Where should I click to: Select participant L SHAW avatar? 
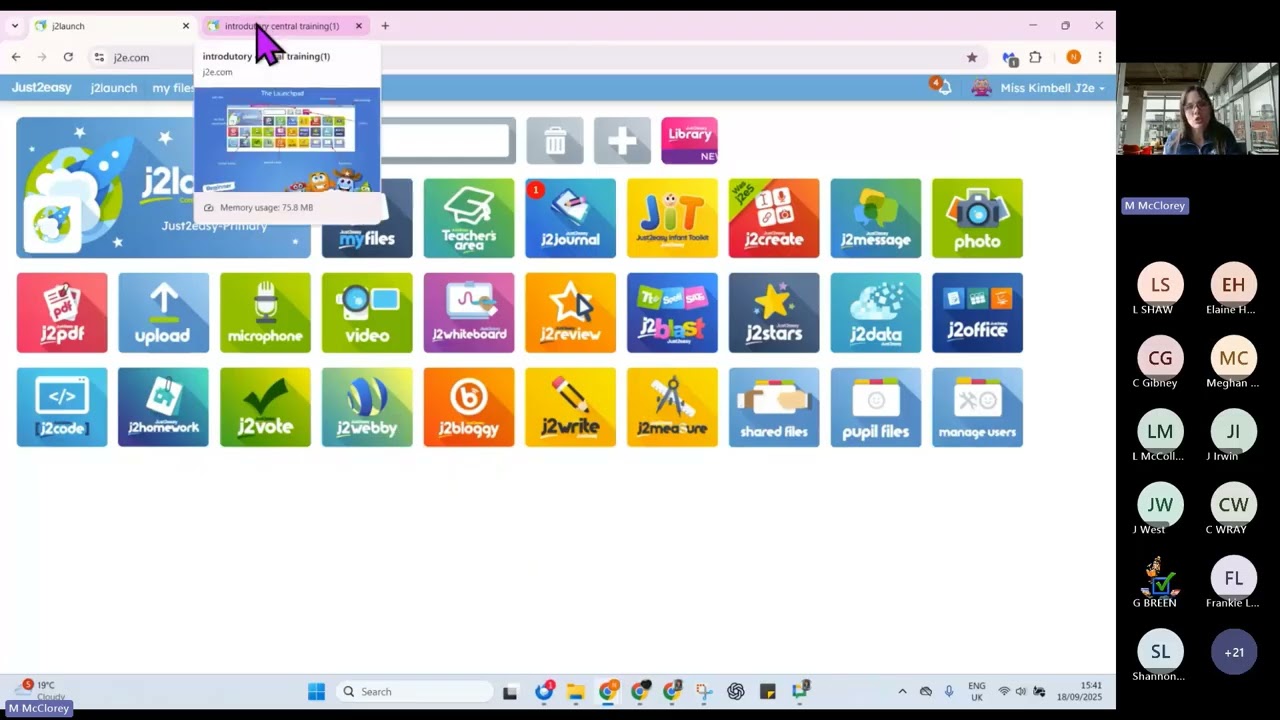click(1160, 285)
